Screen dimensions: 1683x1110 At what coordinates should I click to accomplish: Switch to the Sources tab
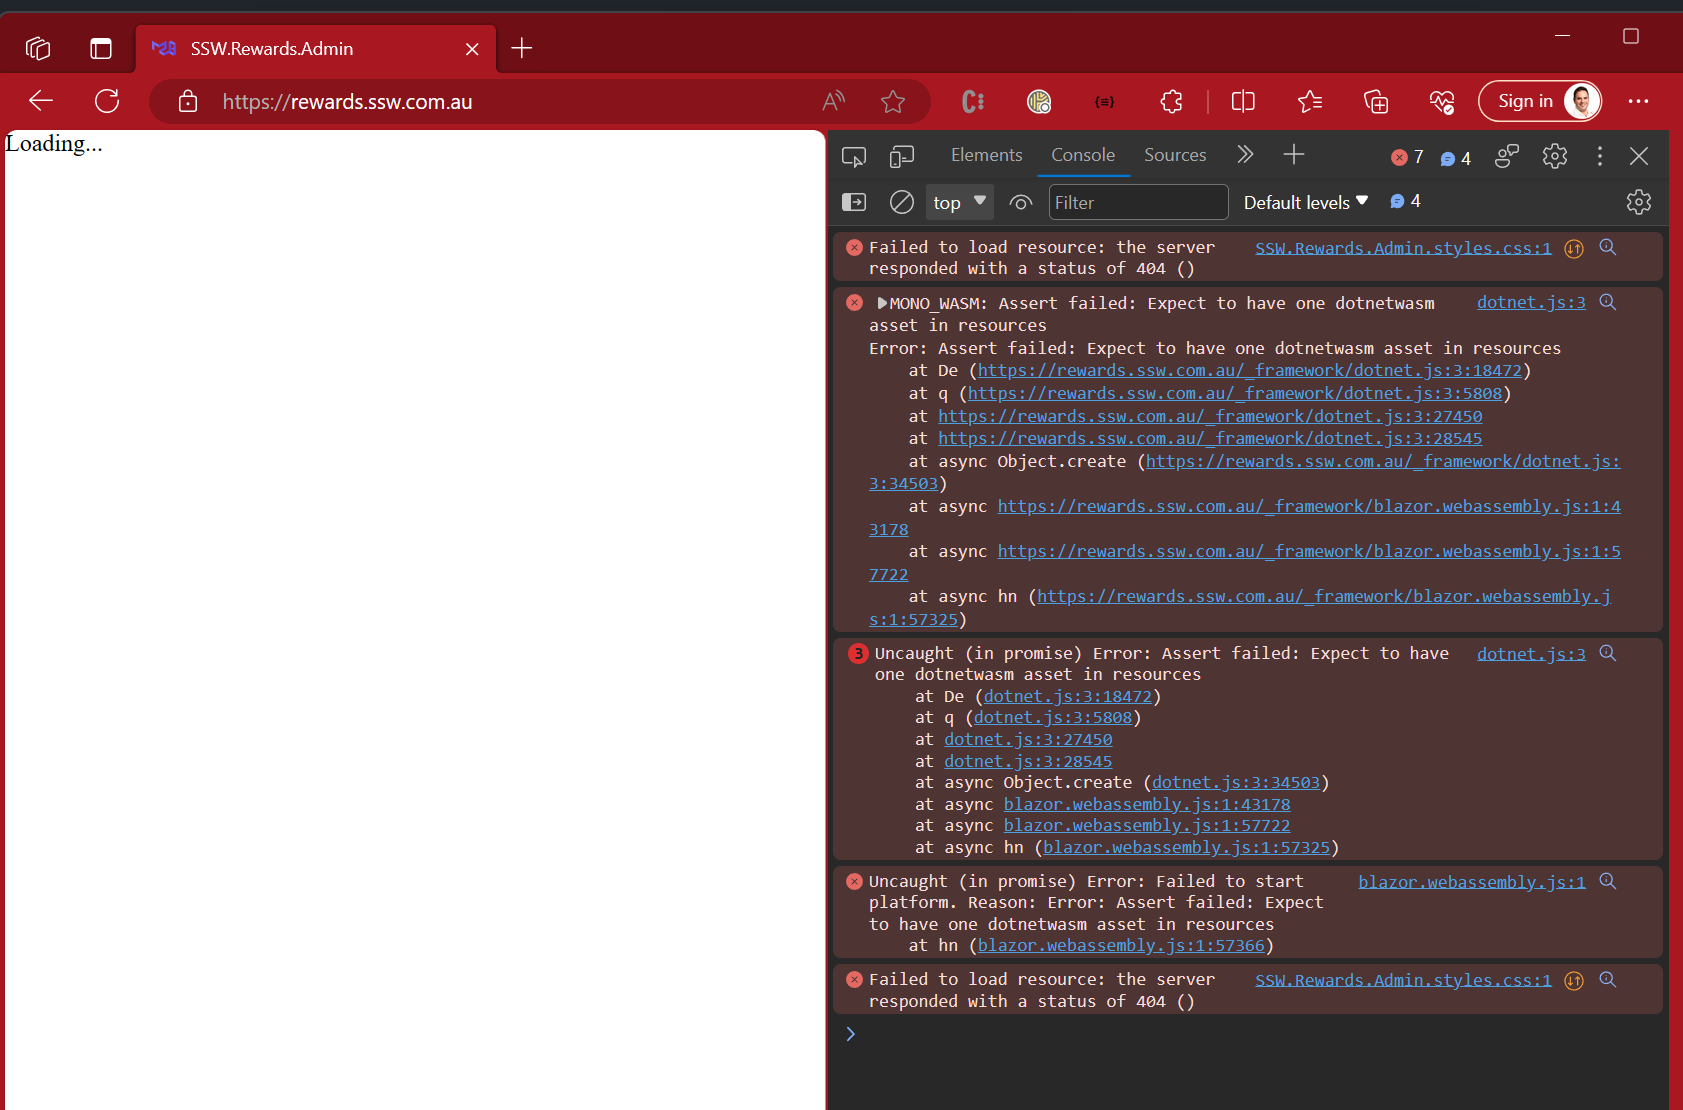(1175, 155)
